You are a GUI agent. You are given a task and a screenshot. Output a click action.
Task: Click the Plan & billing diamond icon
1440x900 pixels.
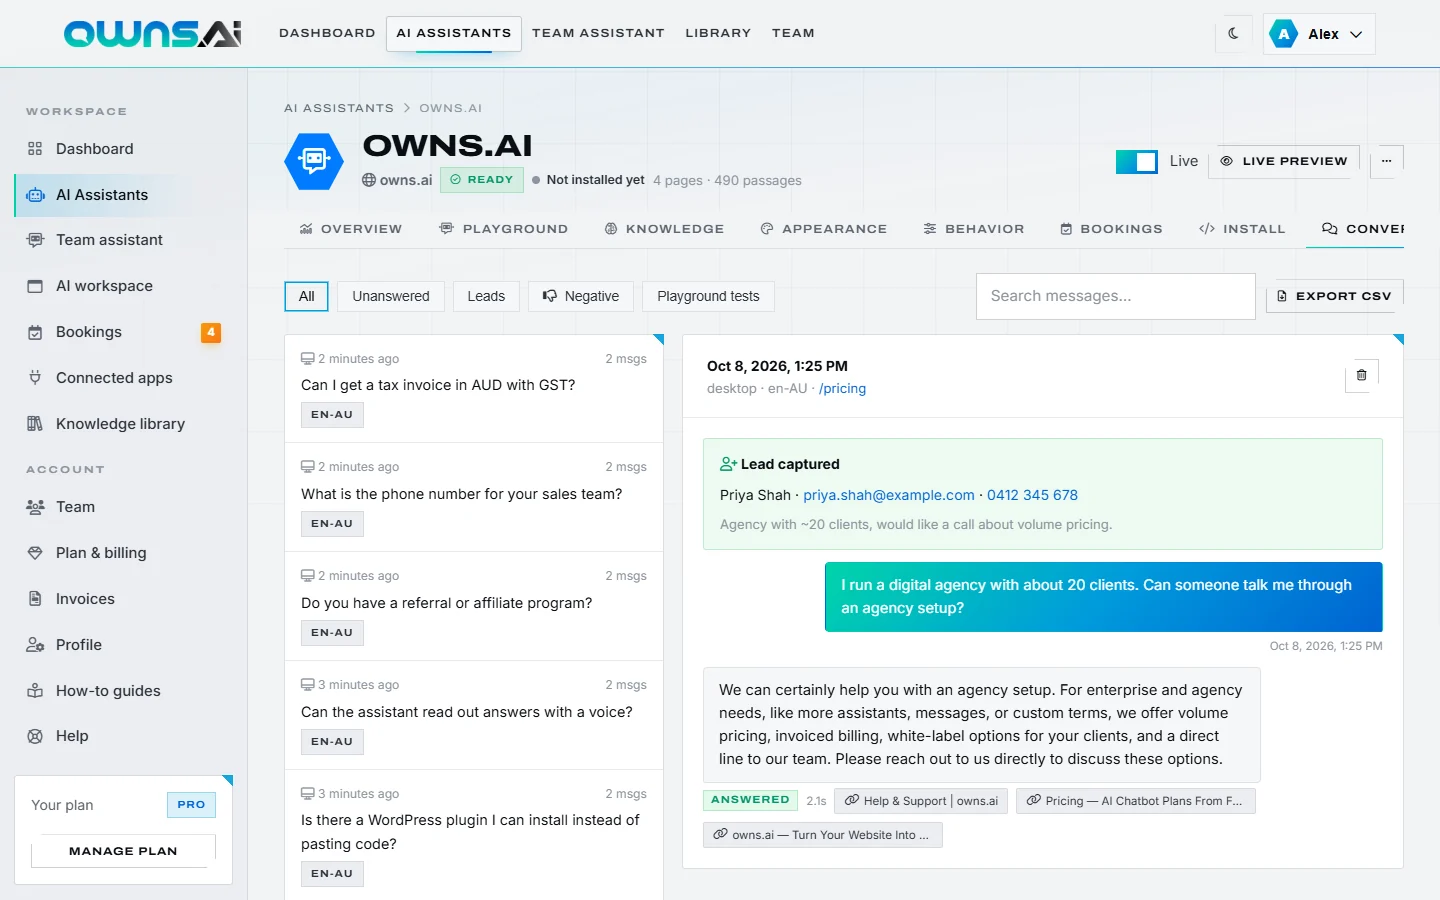point(35,553)
